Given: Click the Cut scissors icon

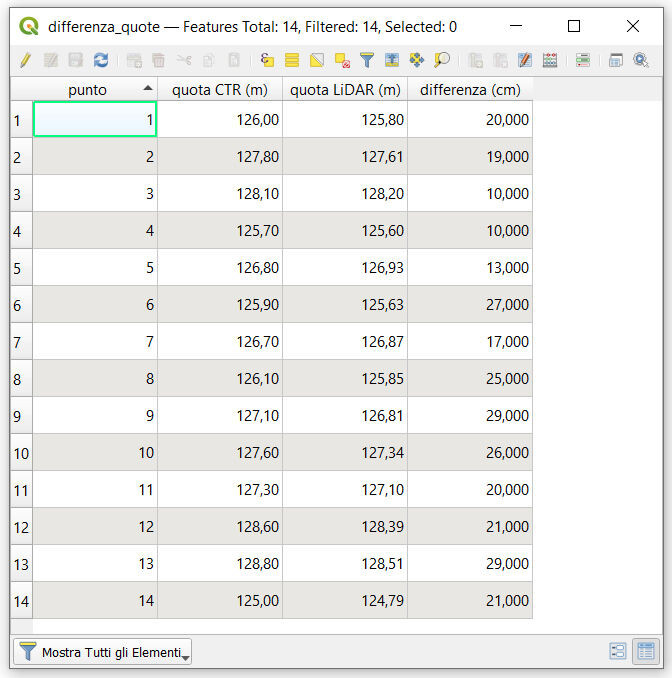Looking at the screenshot, I should pos(184,60).
